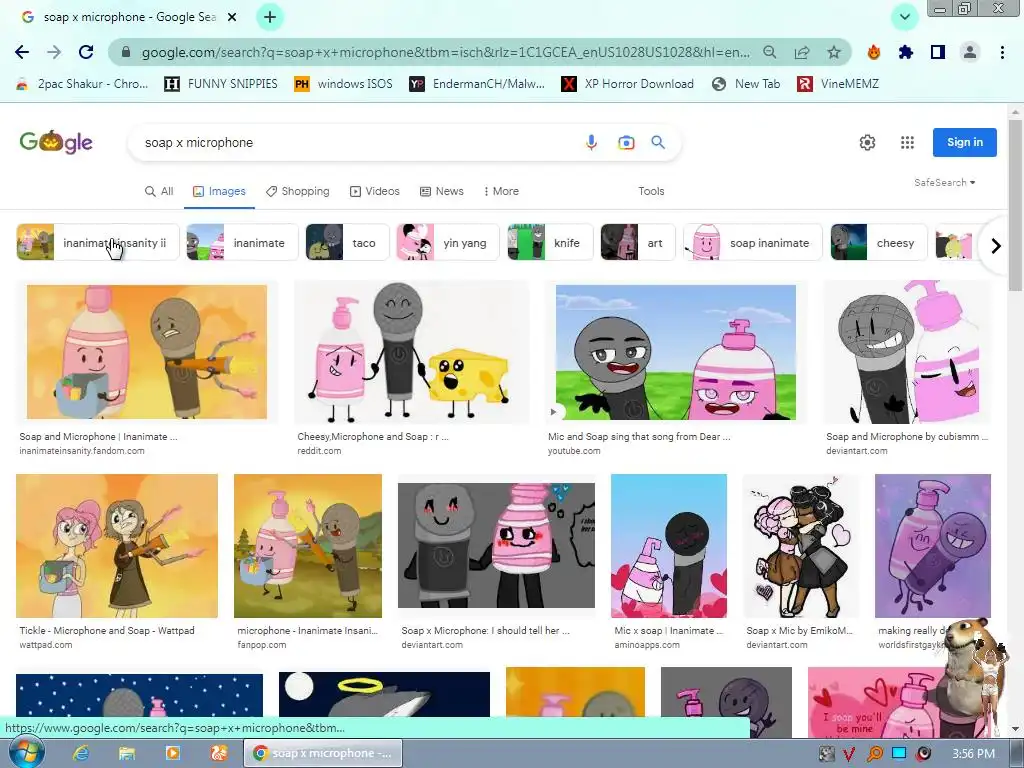Open VineMEMZ bookmark

pos(838,84)
